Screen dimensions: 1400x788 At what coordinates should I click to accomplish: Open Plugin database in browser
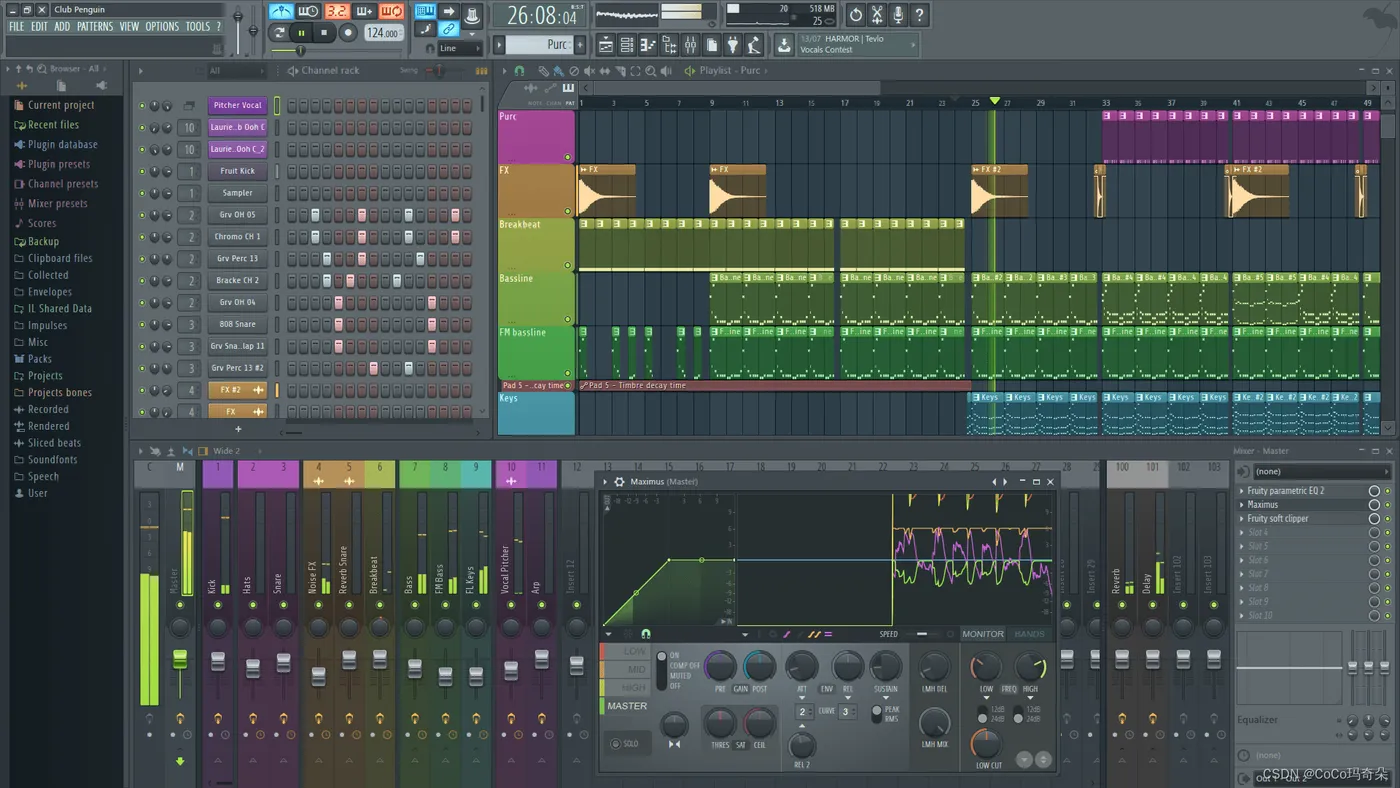62,145
